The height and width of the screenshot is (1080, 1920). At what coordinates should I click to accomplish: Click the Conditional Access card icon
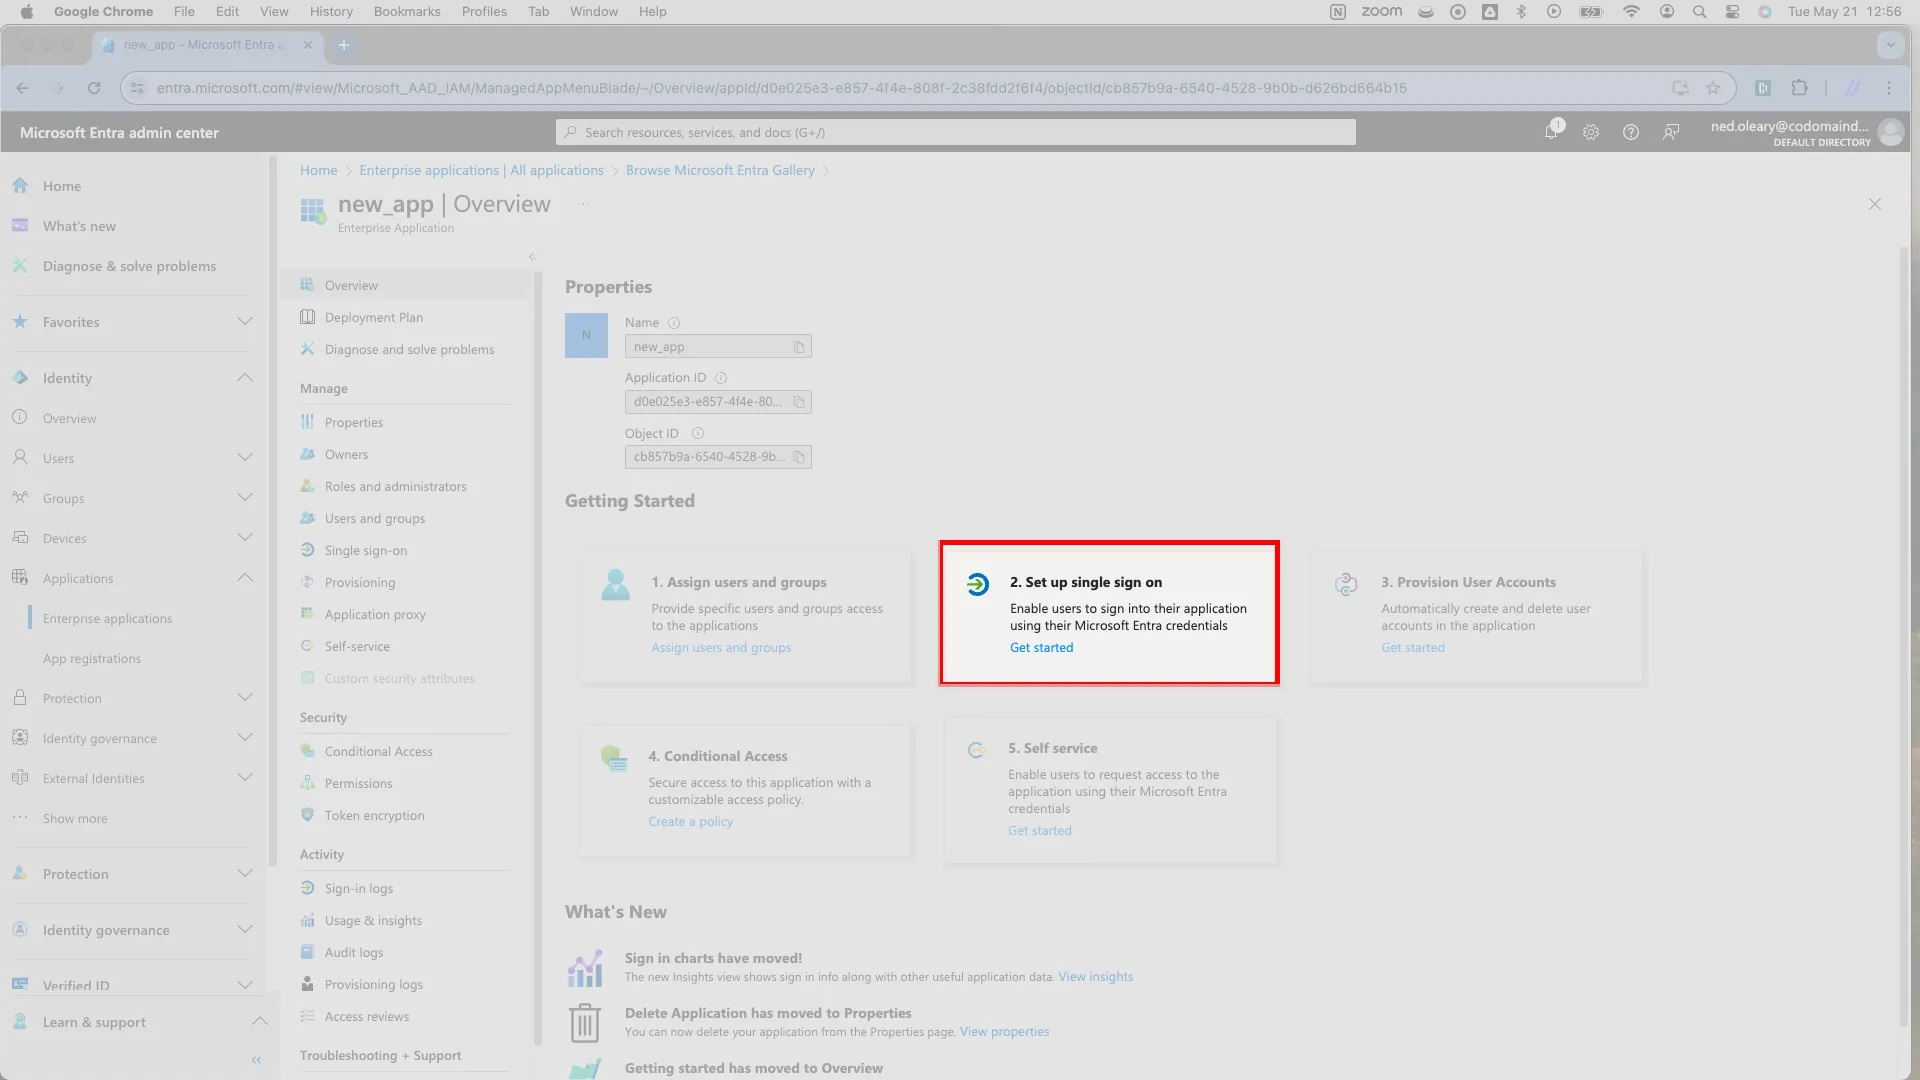click(614, 758)
